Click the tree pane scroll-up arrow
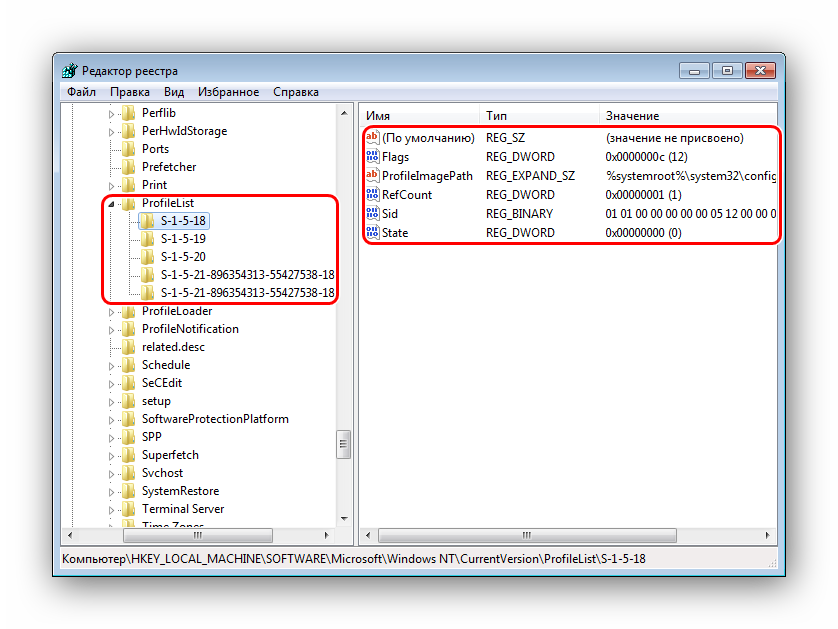This screenshot has height=629, width=838. [x=344, y=113]
